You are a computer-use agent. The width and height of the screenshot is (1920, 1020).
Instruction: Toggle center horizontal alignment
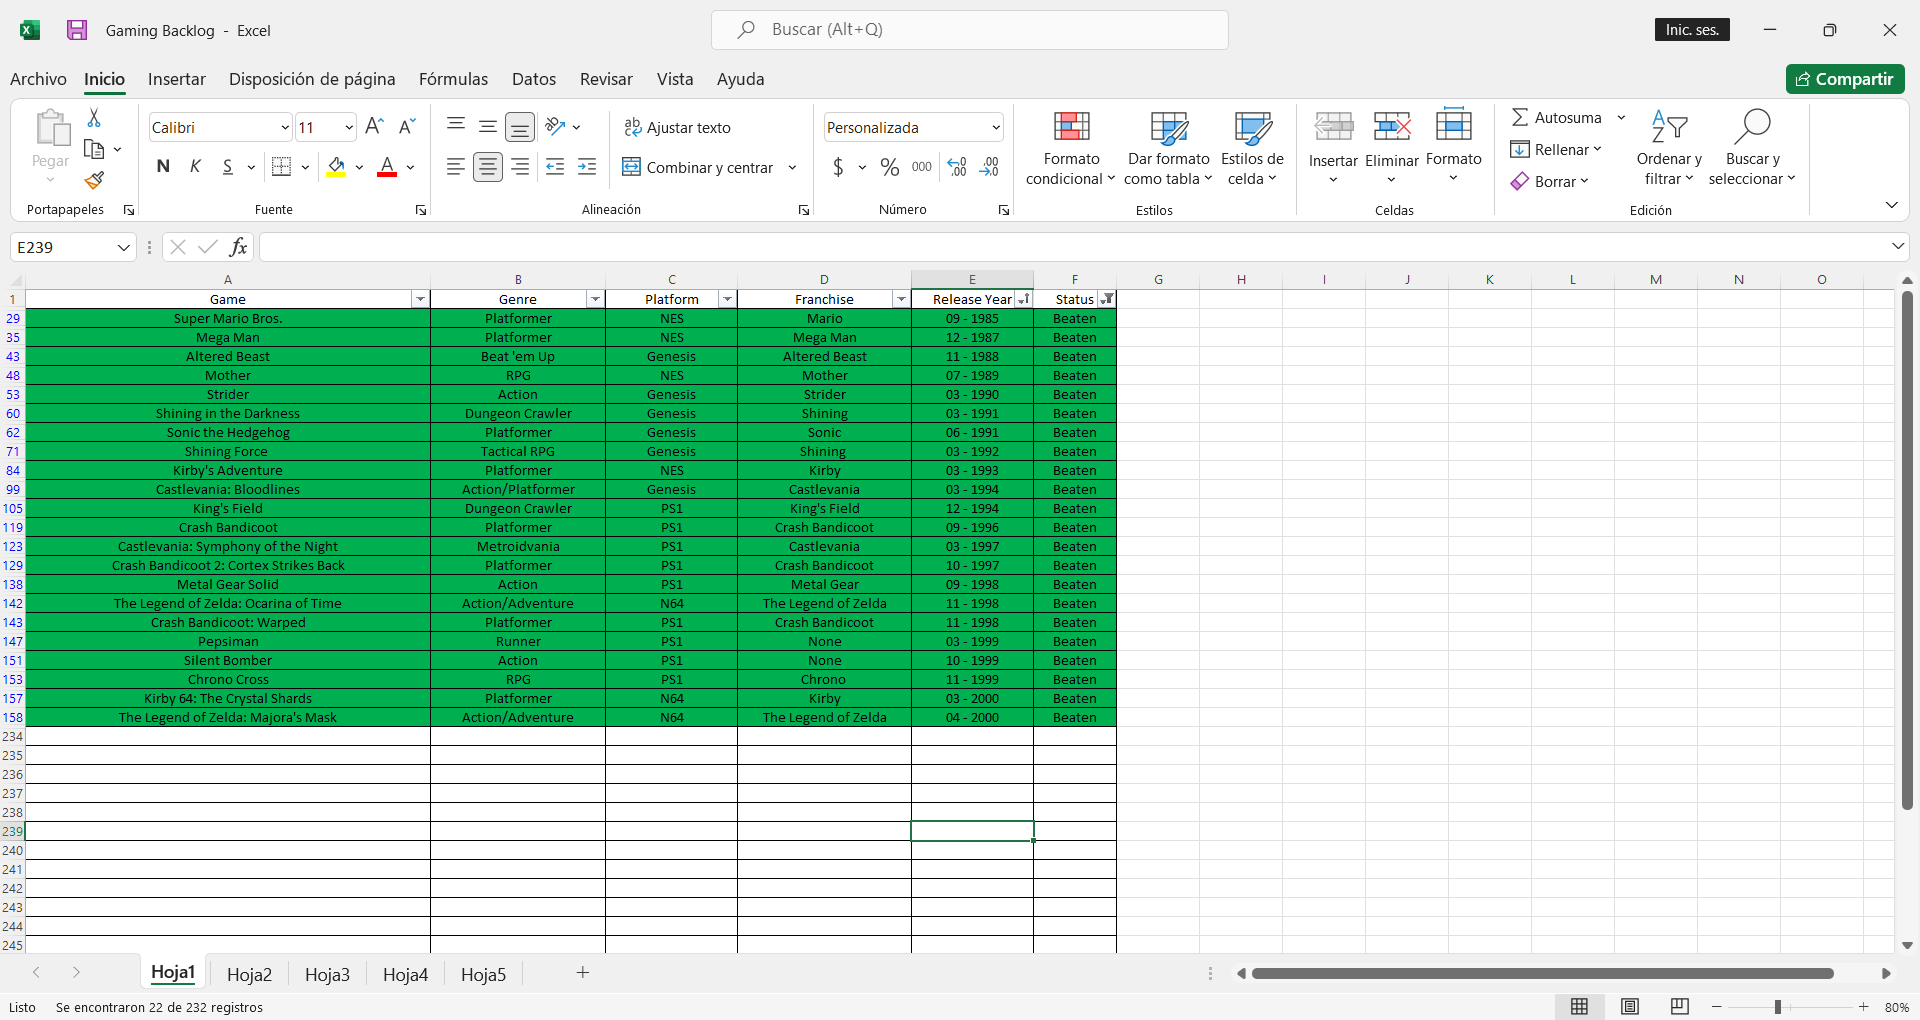(488, 167)
